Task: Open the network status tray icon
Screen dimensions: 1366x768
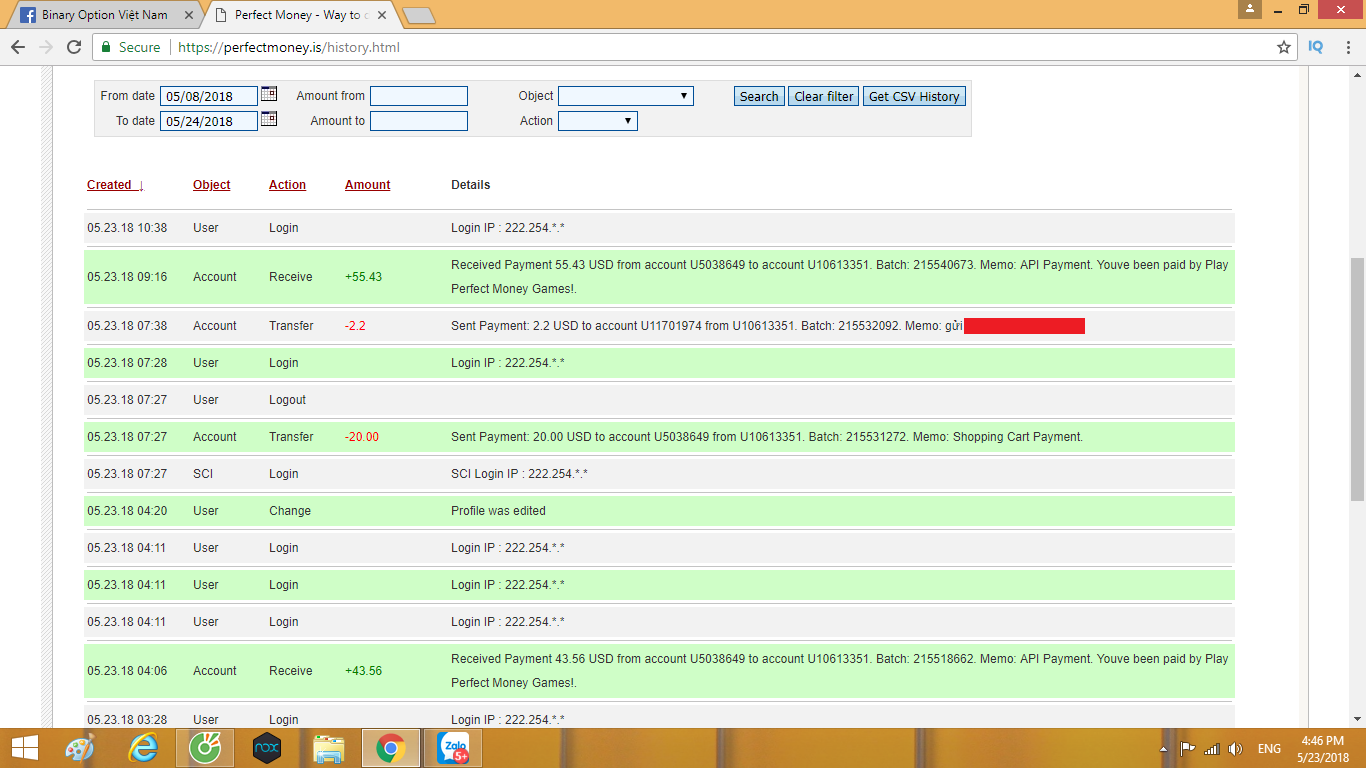Action: [1212, 749]
